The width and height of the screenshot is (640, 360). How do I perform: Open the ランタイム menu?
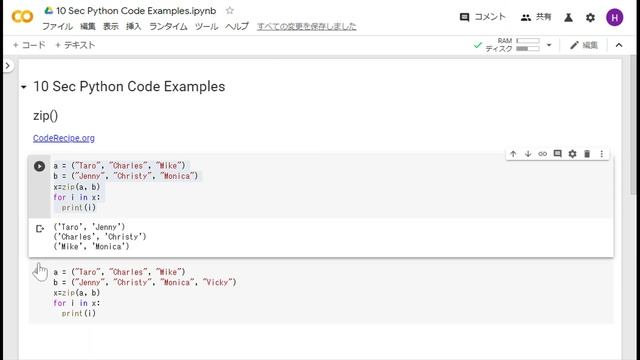(168, 27)
